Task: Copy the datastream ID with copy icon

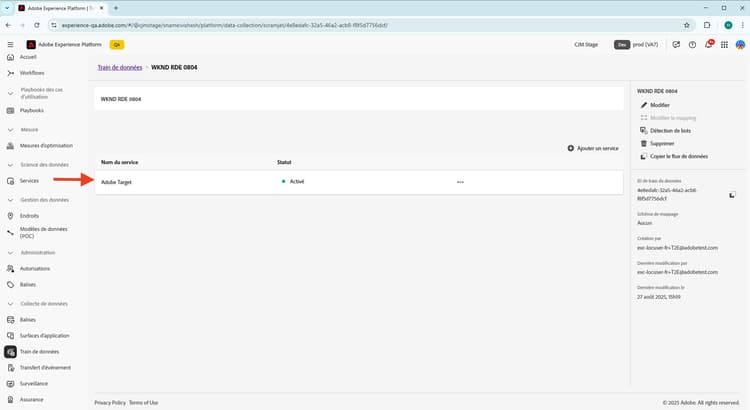Action: pos(732,195)
